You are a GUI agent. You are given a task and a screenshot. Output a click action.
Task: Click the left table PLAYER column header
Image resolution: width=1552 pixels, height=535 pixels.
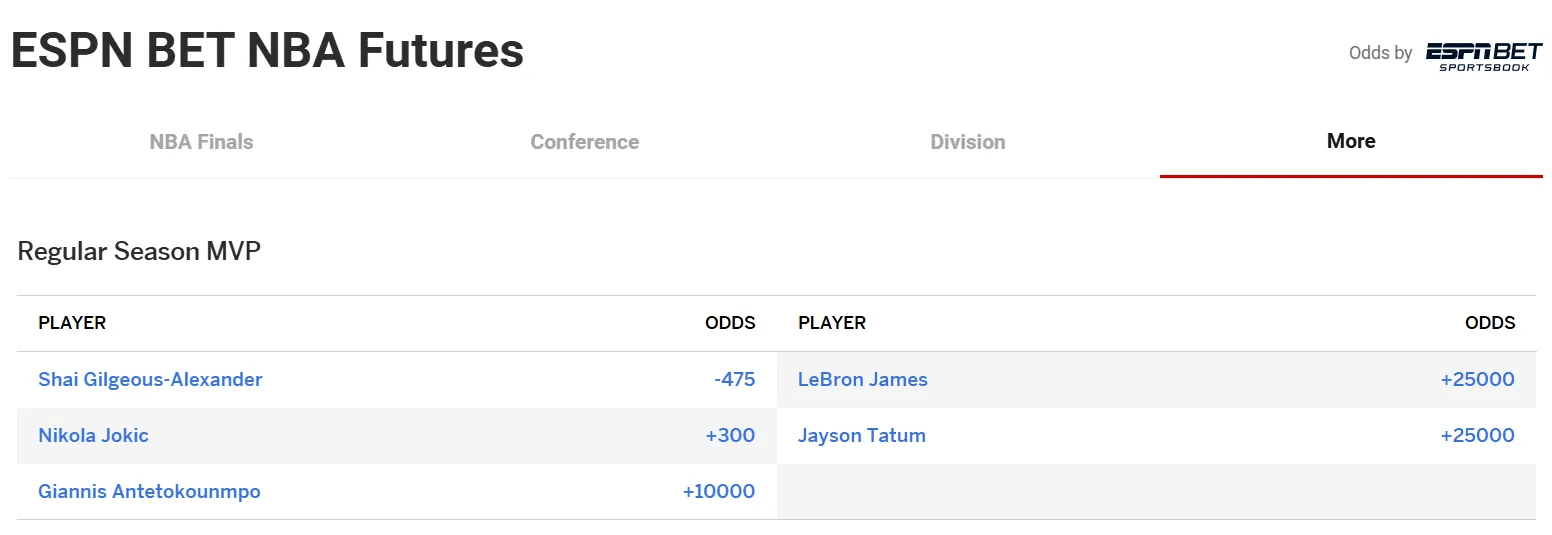72,323
